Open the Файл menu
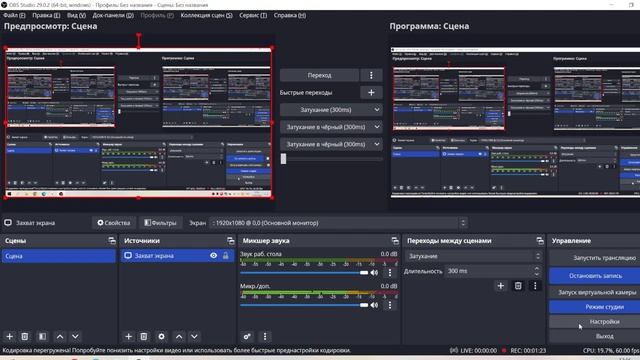640x360 pixels. coord(14,16)
